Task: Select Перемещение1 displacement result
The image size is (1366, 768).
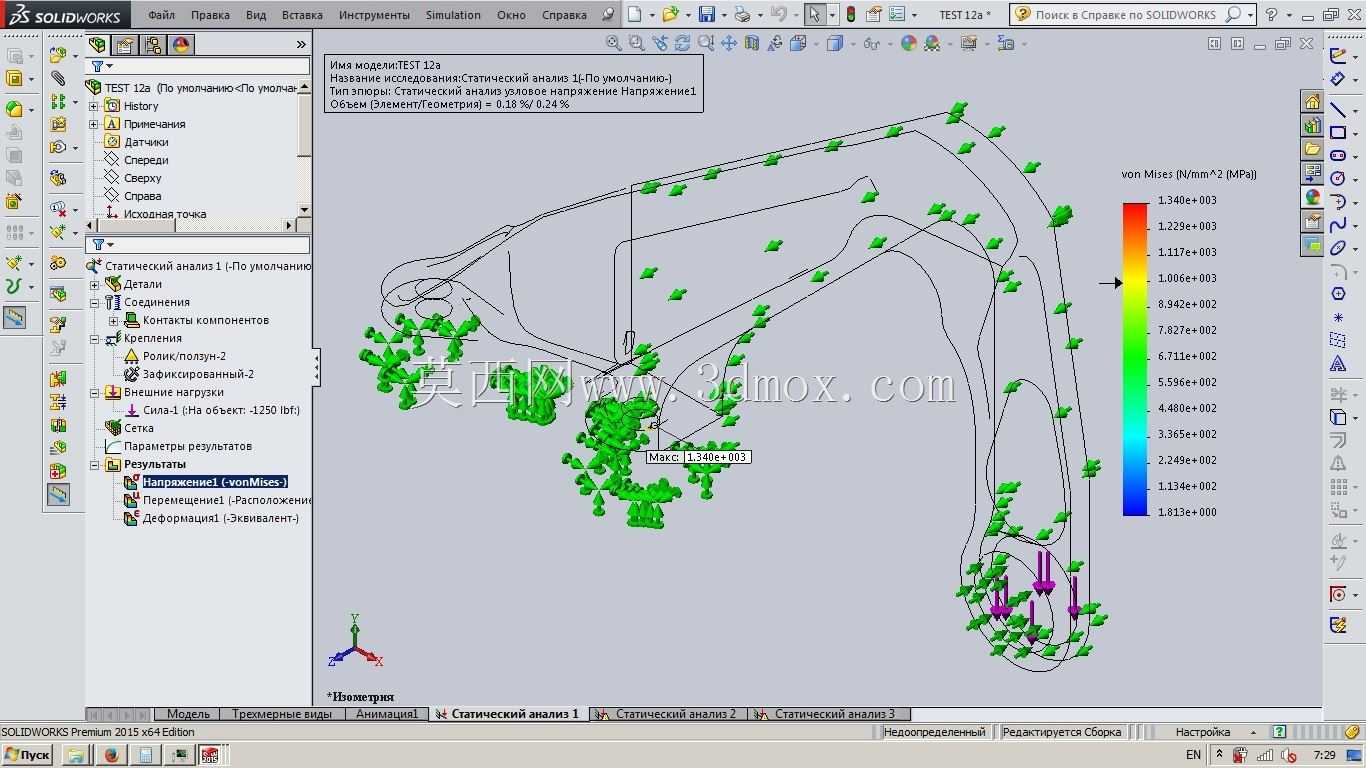Action: click(x=227, y=500)
